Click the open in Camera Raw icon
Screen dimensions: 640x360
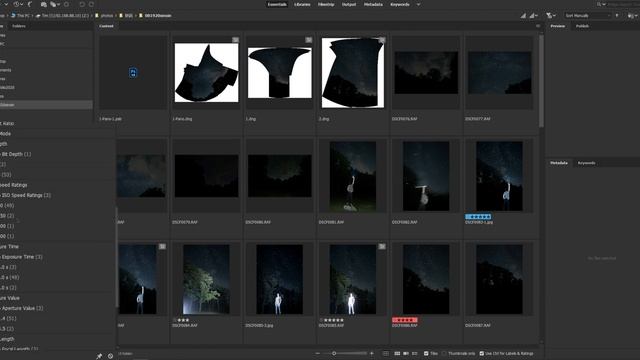pos(67,4)
